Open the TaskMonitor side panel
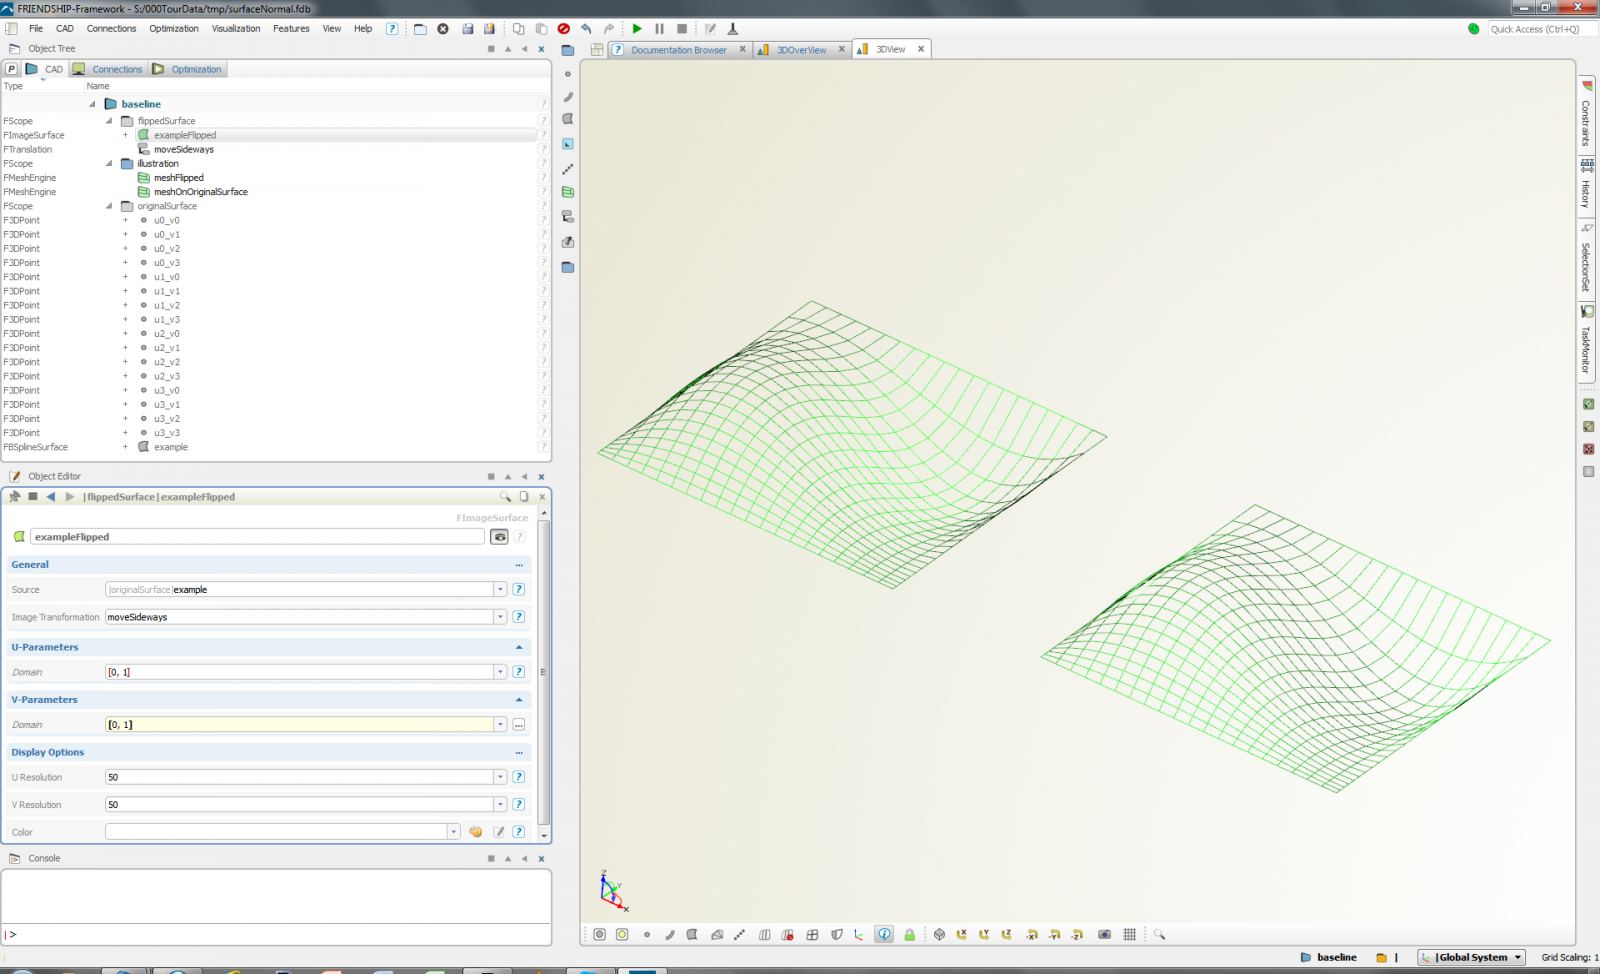Viewport: 1600px width, 974px height. (1586, 342)
